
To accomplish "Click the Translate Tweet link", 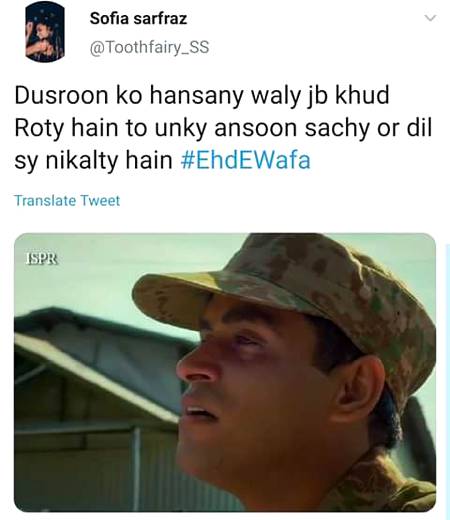I will pos(67,201).
